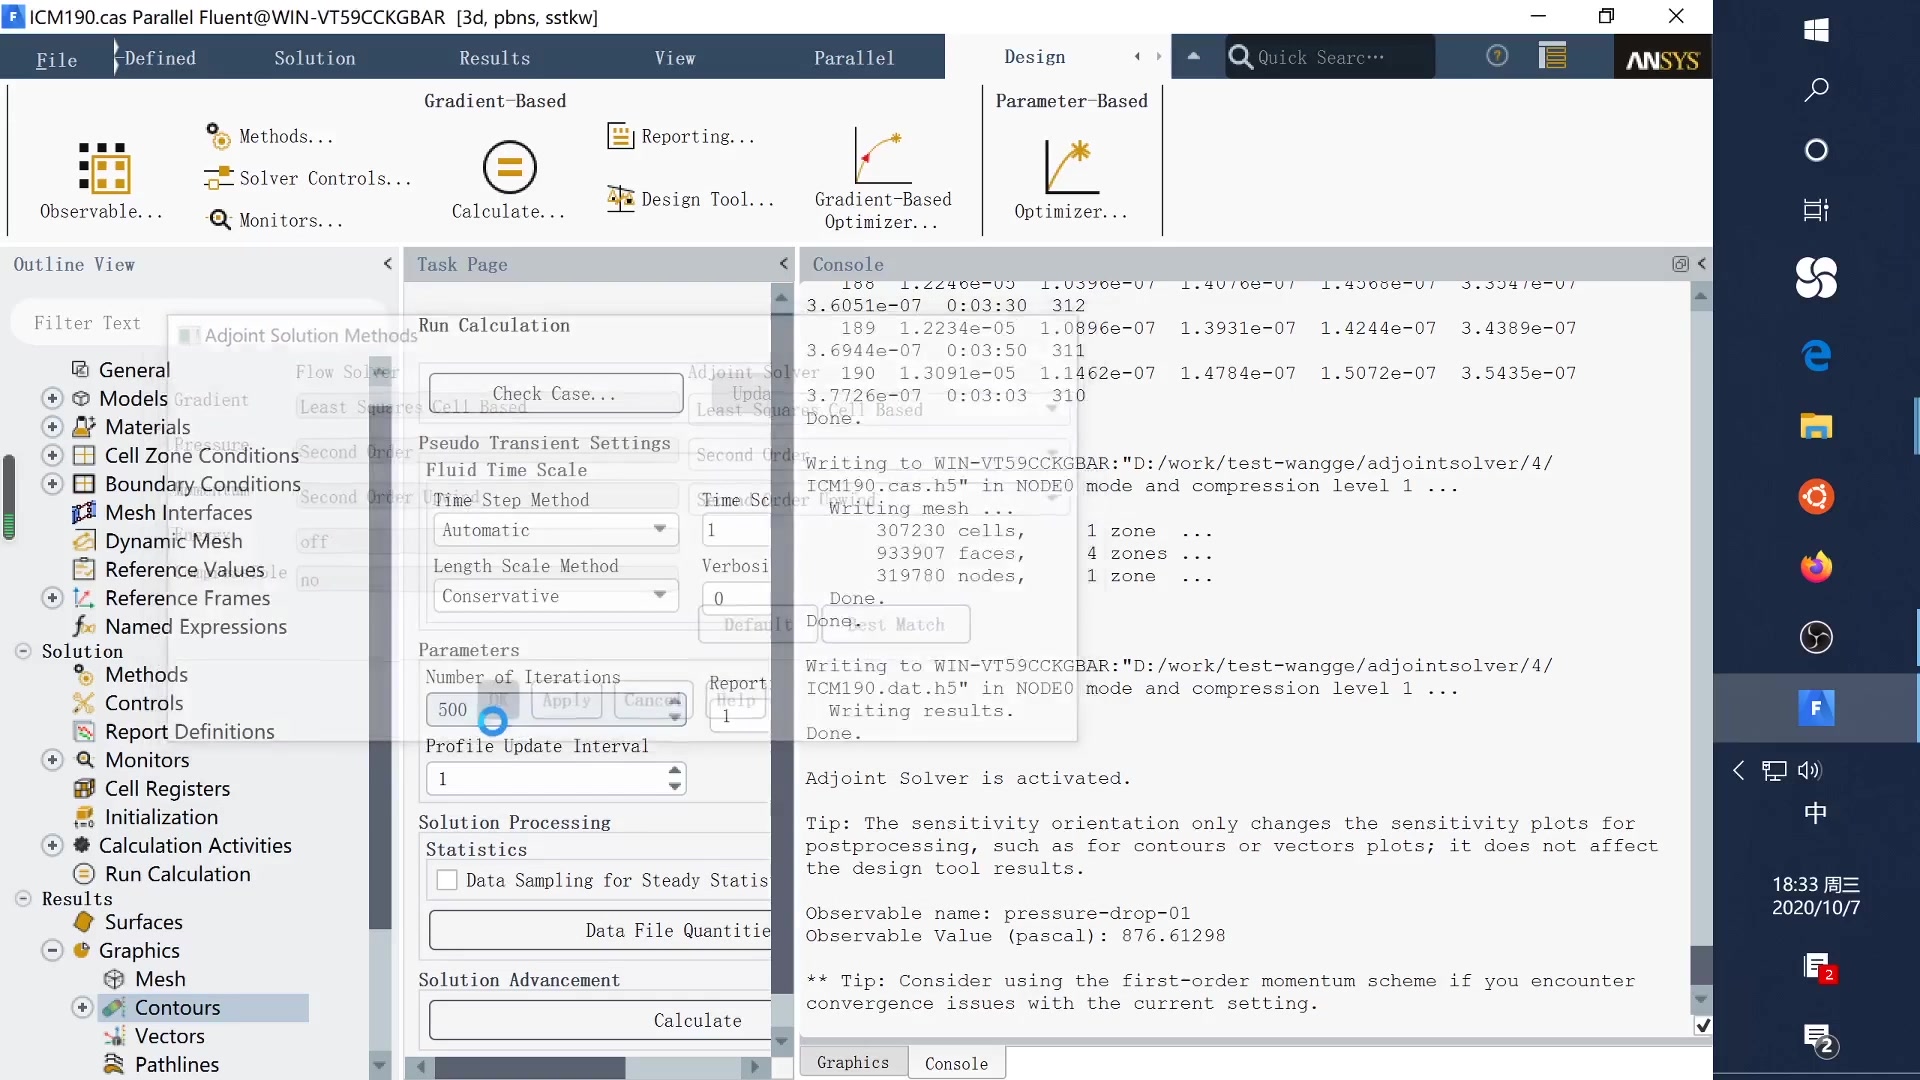
Task: Launch Firefox from the Windows taskbar
Action: tap(1816, 567)
